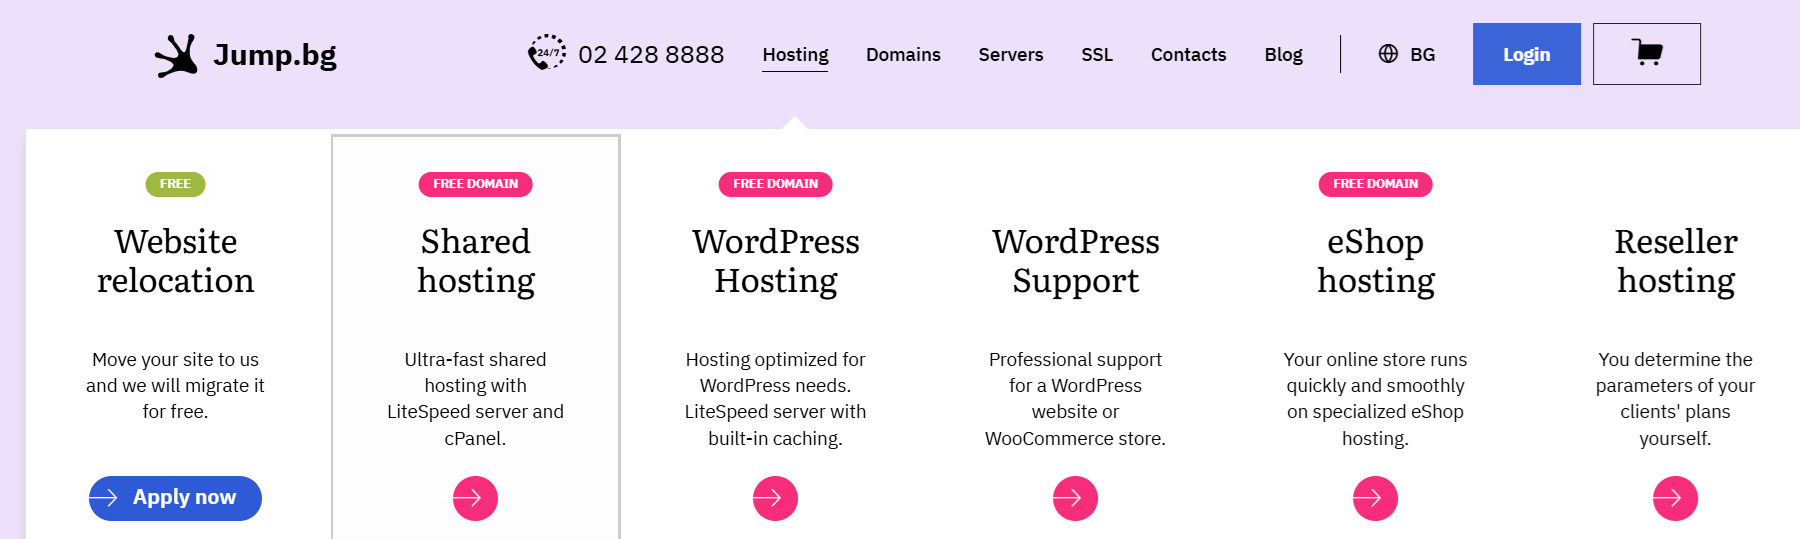Click the FREE DOMAIN badge above Shared hosting
1800x539 pixels.
[475, 184]
